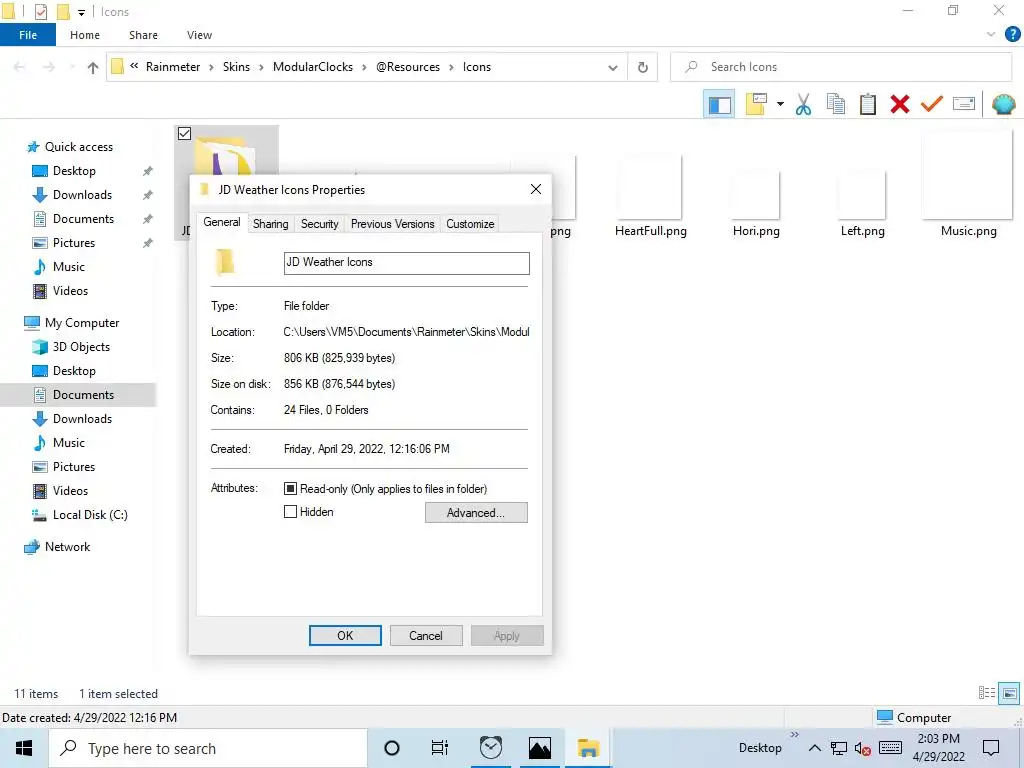Enable the Hidden attribute checkbox
Viewport: 1024px width, 768px height.
(291, 512)
